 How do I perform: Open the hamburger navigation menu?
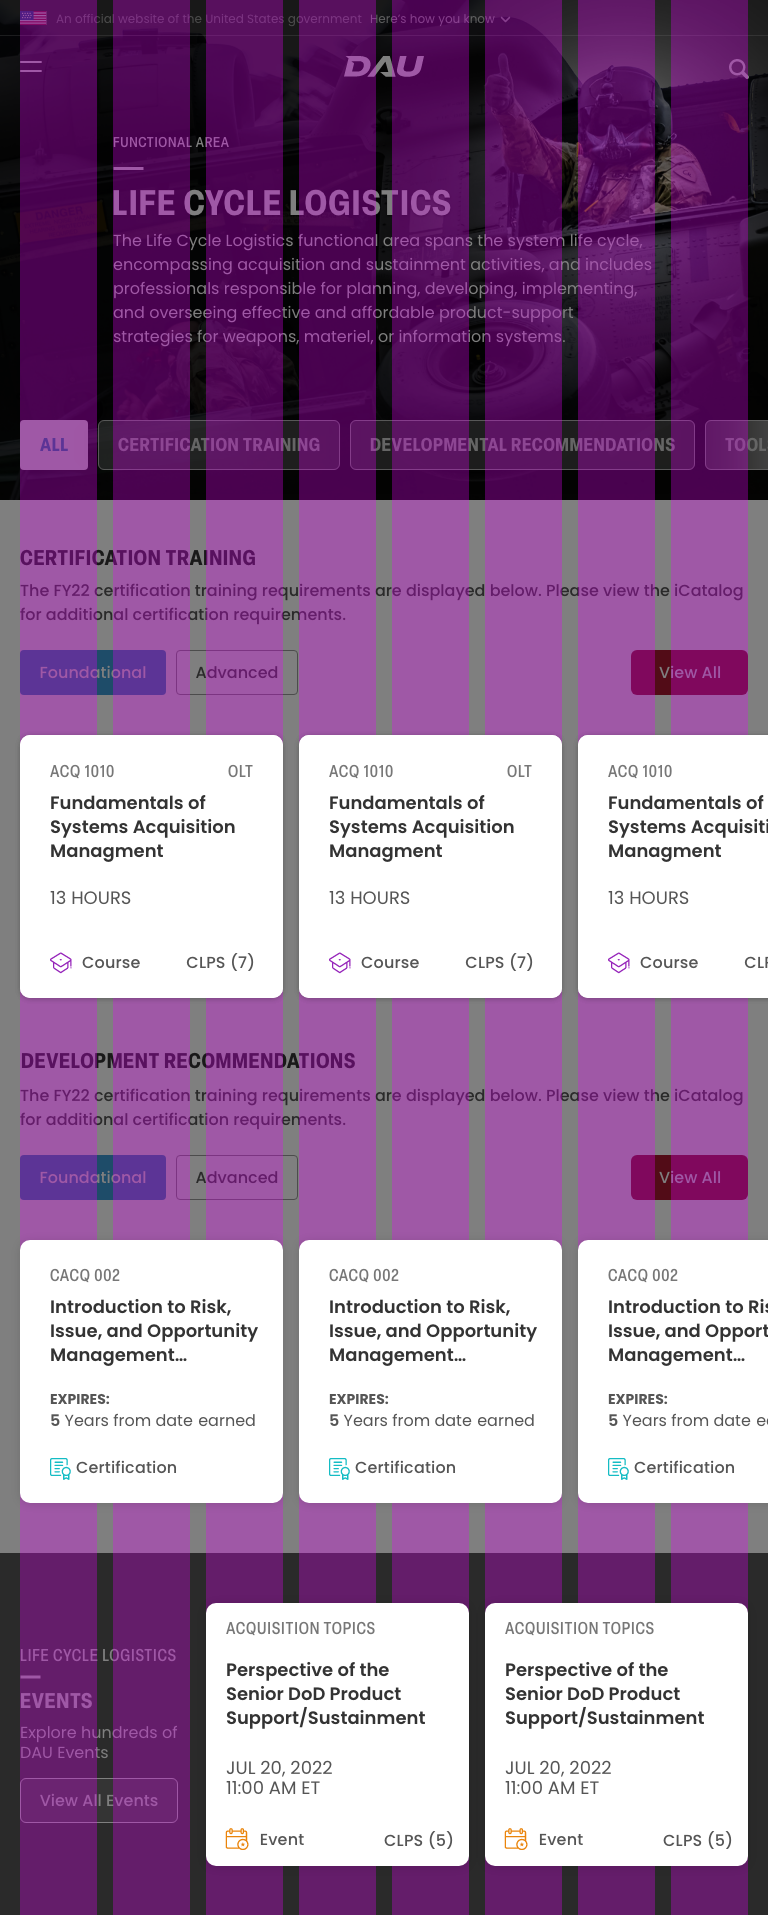click(x=31, y=67)
